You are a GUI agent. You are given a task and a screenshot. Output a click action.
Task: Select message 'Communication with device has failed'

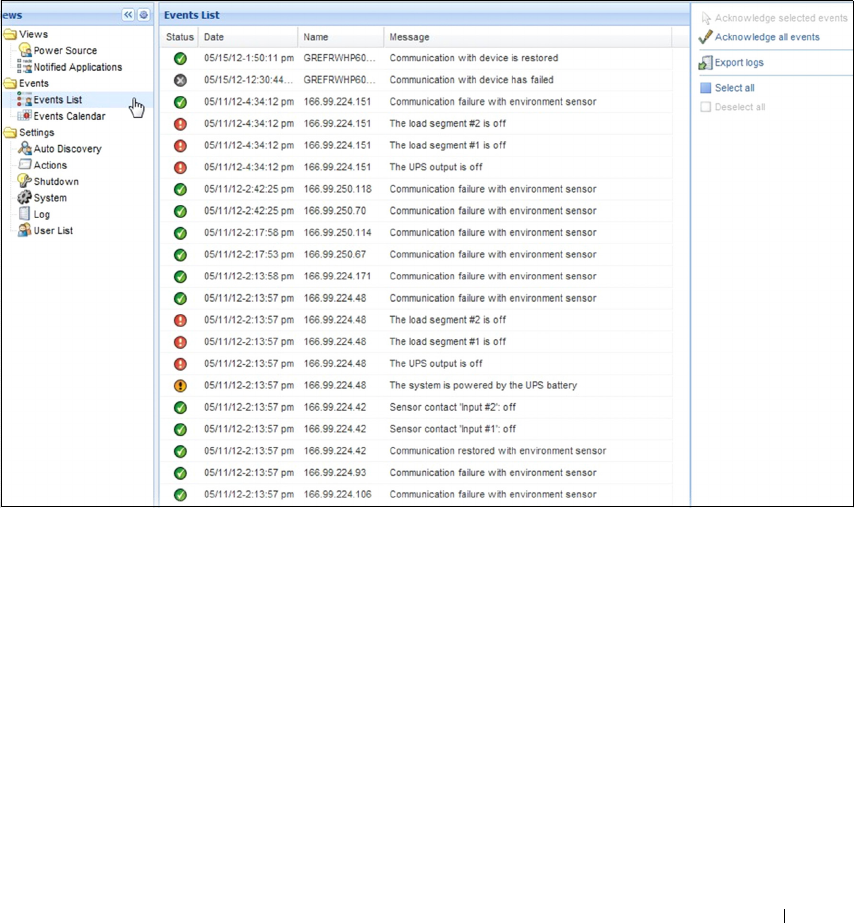coord(471,80)
